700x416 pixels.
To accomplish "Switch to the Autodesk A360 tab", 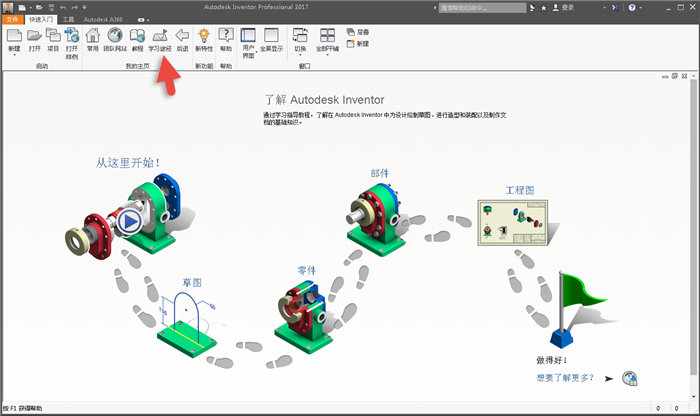I will pos(103,19).
